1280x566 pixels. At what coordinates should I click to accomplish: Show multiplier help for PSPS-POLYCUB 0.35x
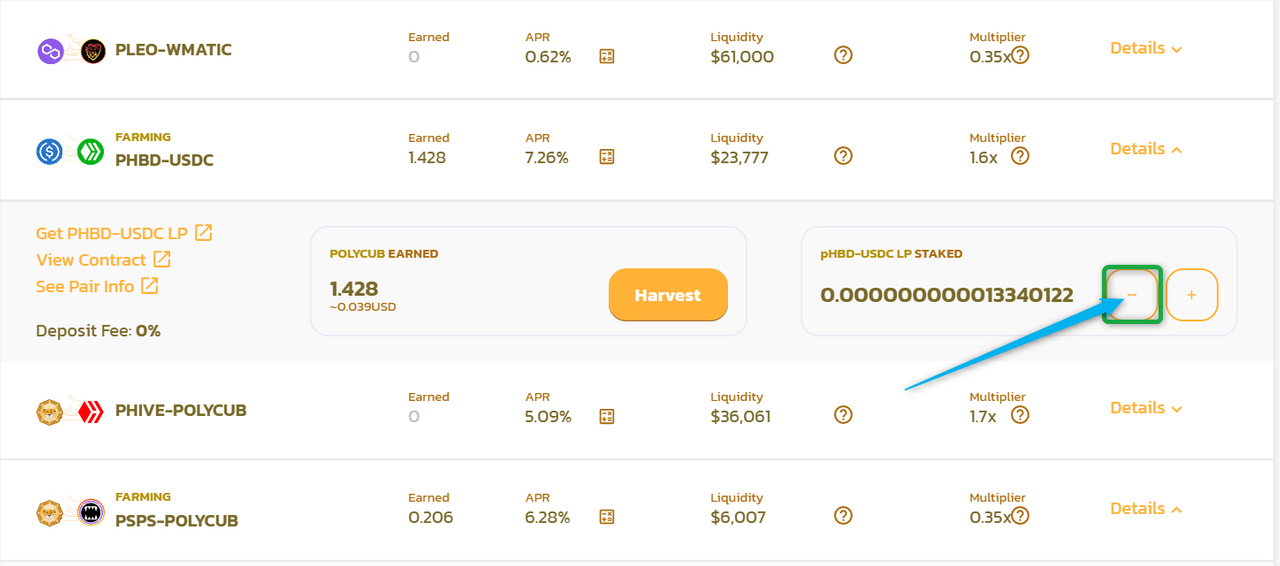[x=1020, y=516]
